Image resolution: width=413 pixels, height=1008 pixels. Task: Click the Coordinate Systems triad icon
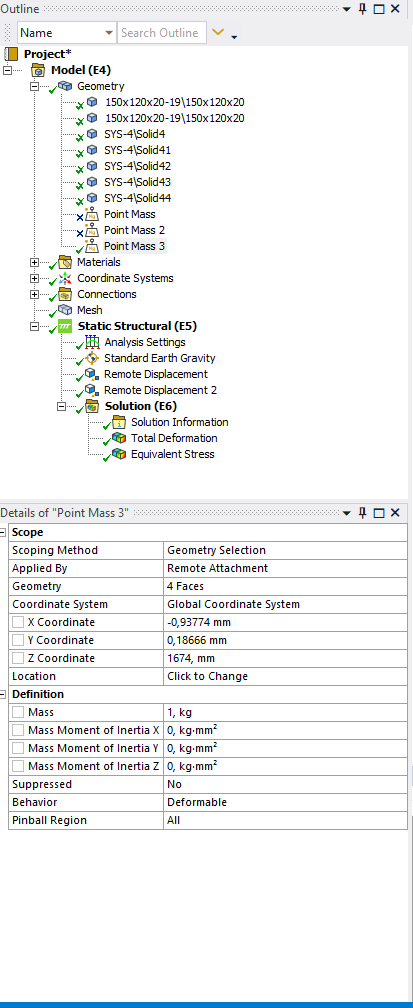coord(65,278)
